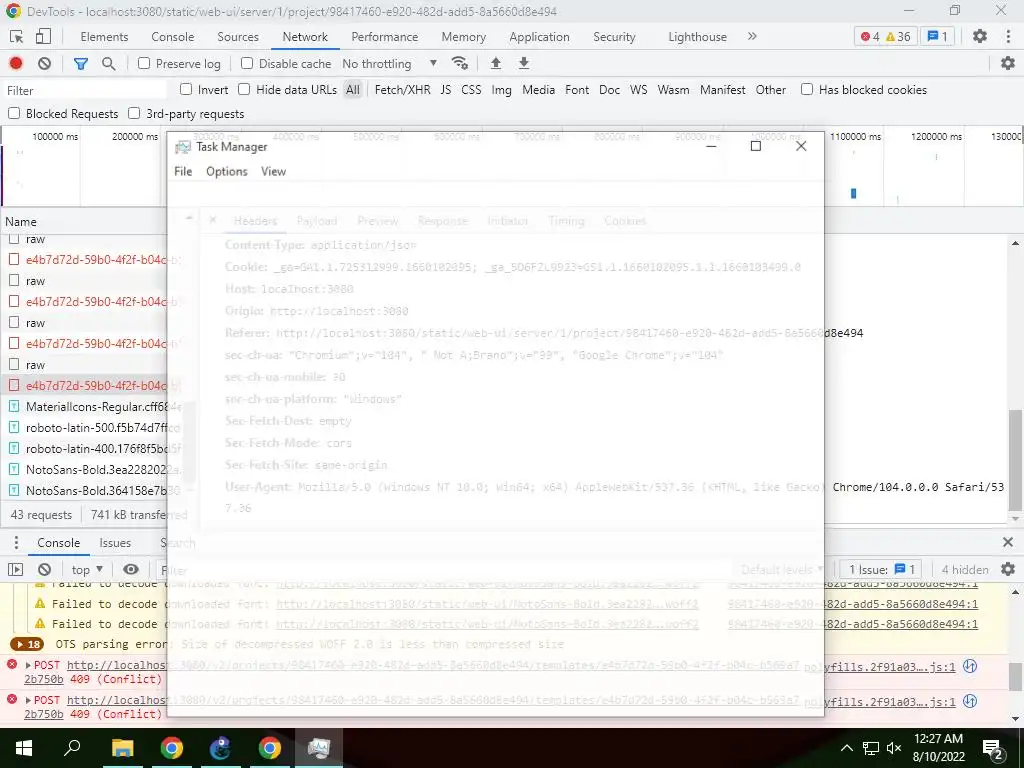Open File Explorer from taskbar

click(122, 748)
